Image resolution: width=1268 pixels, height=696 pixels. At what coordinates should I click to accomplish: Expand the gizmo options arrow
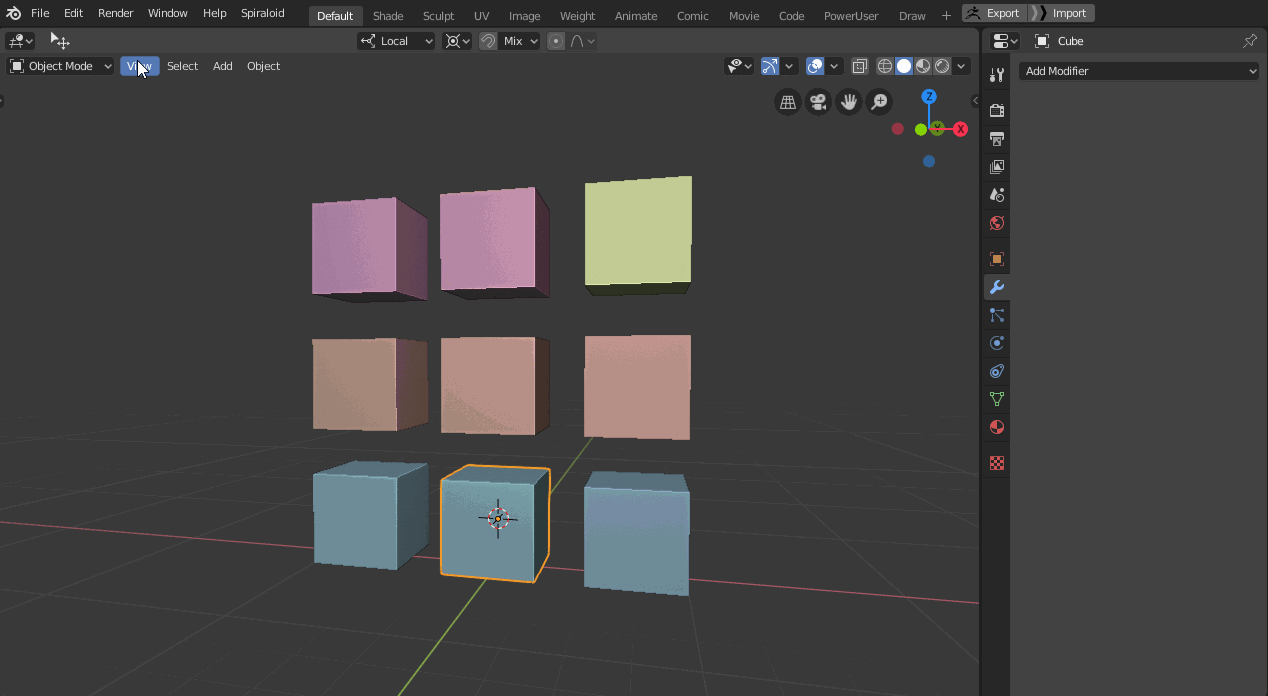tap(789, 66)
